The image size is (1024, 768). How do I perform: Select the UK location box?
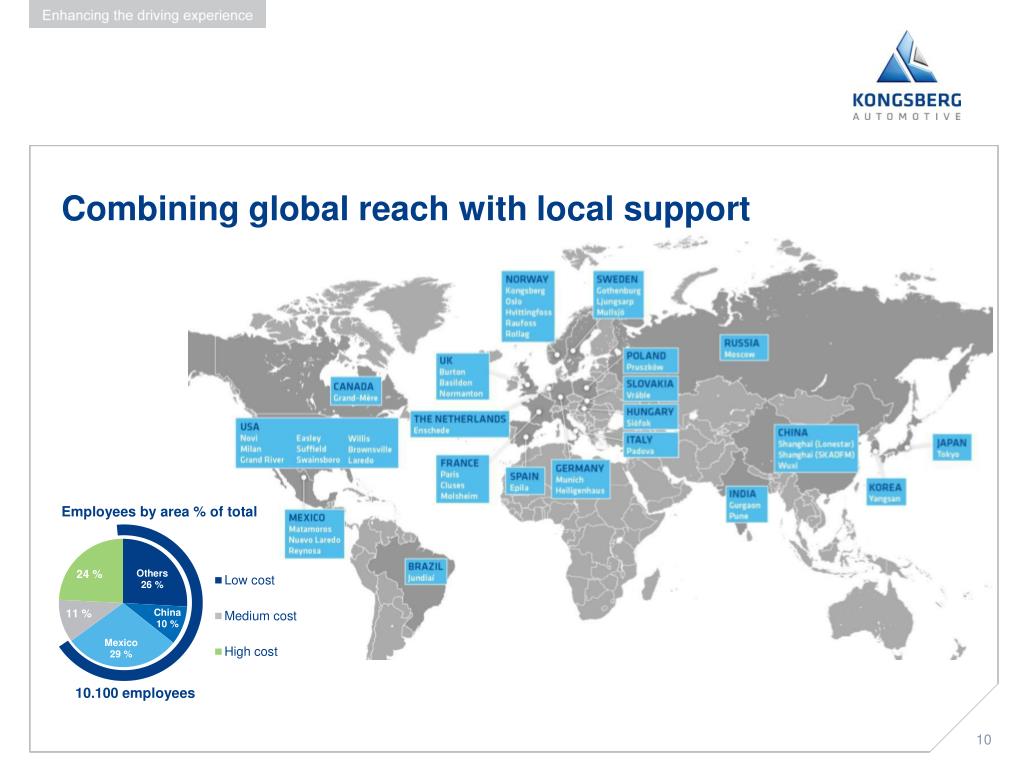(x=462, y=376)
